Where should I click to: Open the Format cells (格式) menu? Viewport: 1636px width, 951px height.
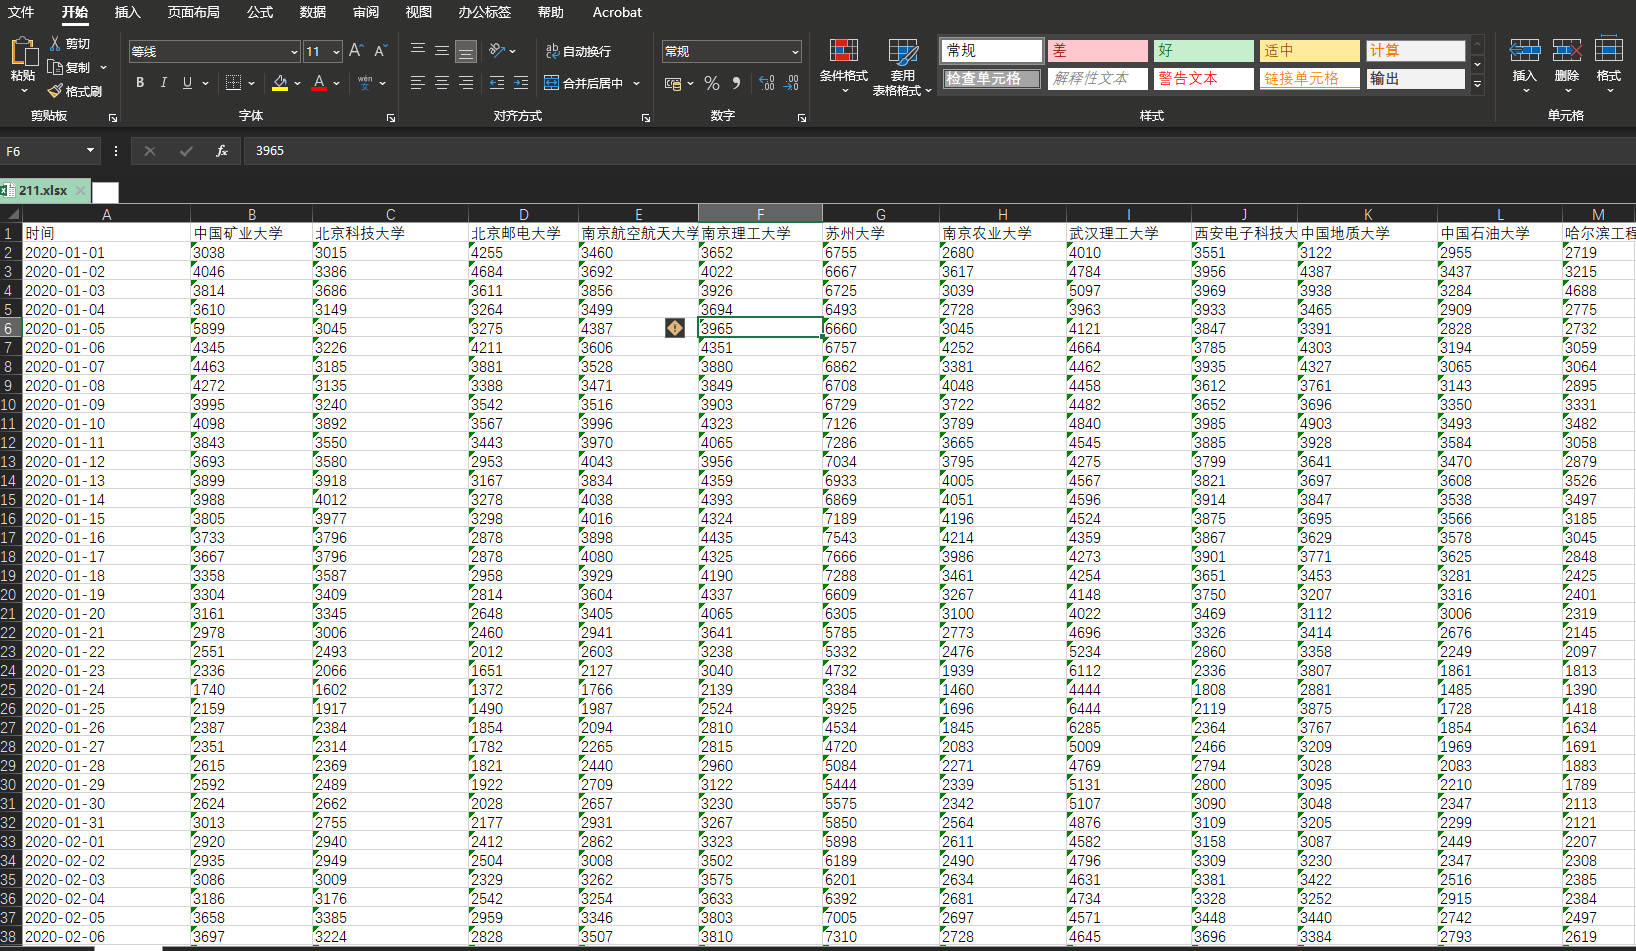coord(1609,65)
